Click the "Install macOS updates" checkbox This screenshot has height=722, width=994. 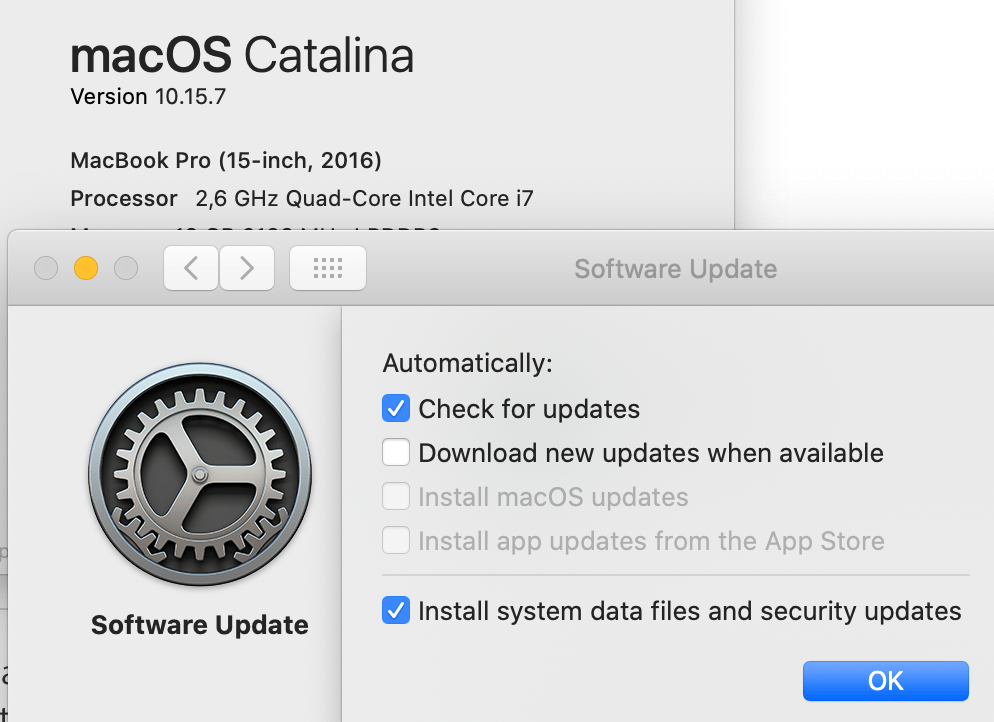(x=396, y=496)
